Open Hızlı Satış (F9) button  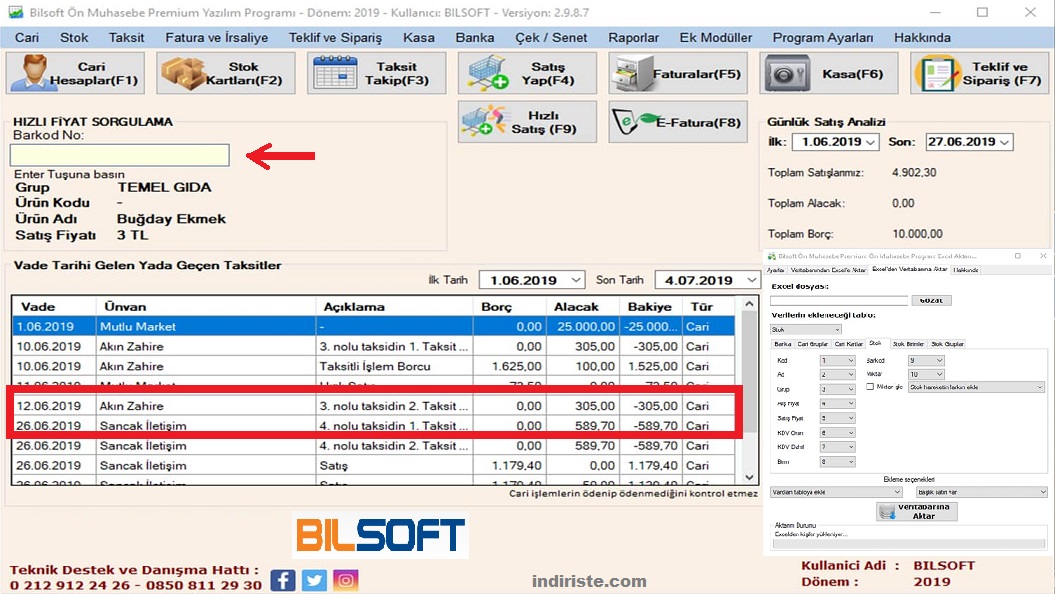click(x=528, y=122)
